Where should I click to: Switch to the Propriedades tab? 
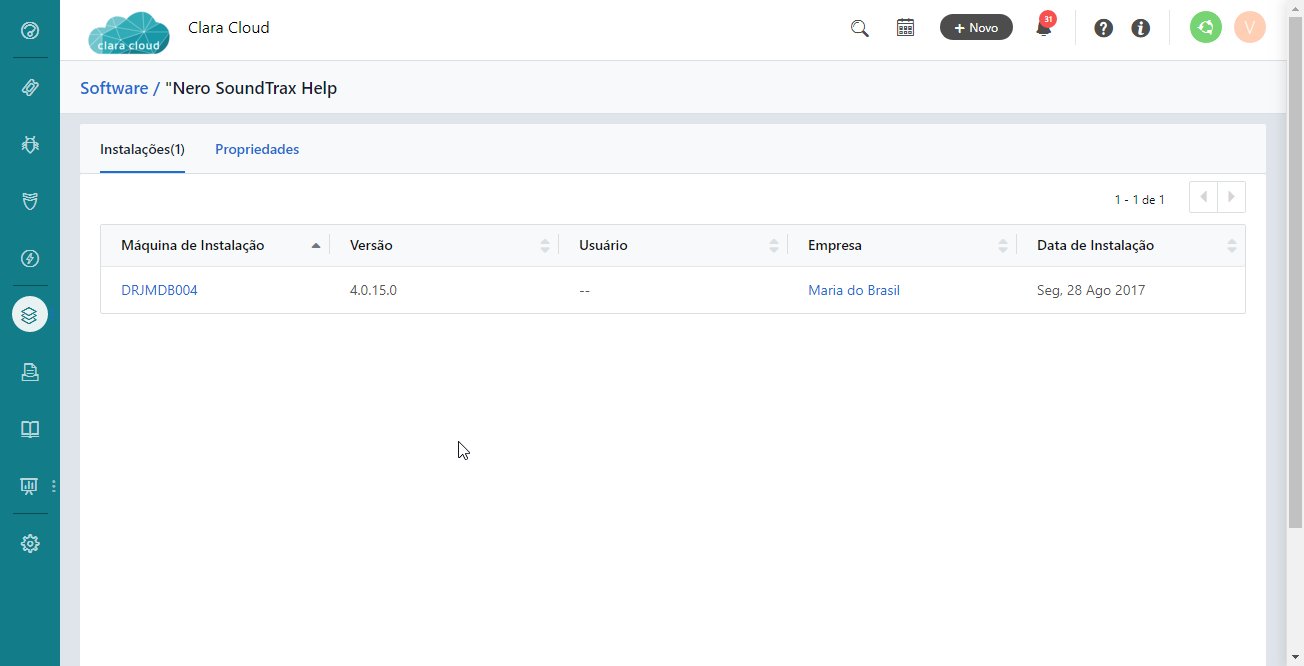click(x=257, y=149)
